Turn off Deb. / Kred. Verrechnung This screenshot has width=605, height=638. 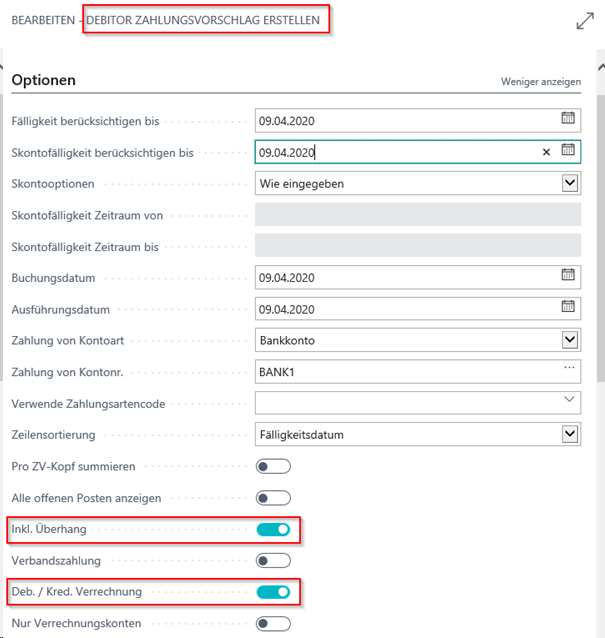273,592
